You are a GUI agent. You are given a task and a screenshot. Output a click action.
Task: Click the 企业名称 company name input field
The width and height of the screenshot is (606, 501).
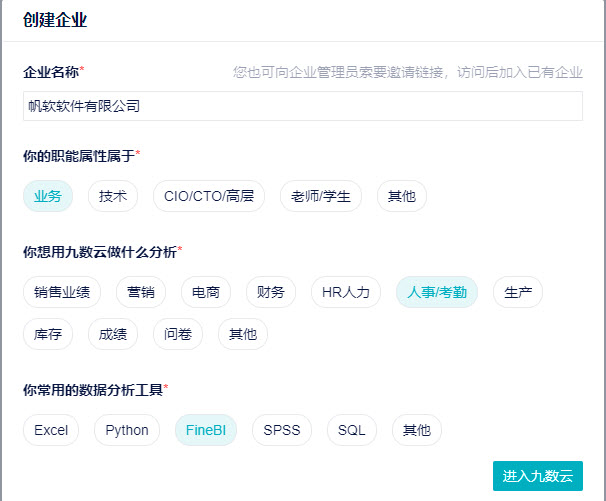tap(303, 106)
